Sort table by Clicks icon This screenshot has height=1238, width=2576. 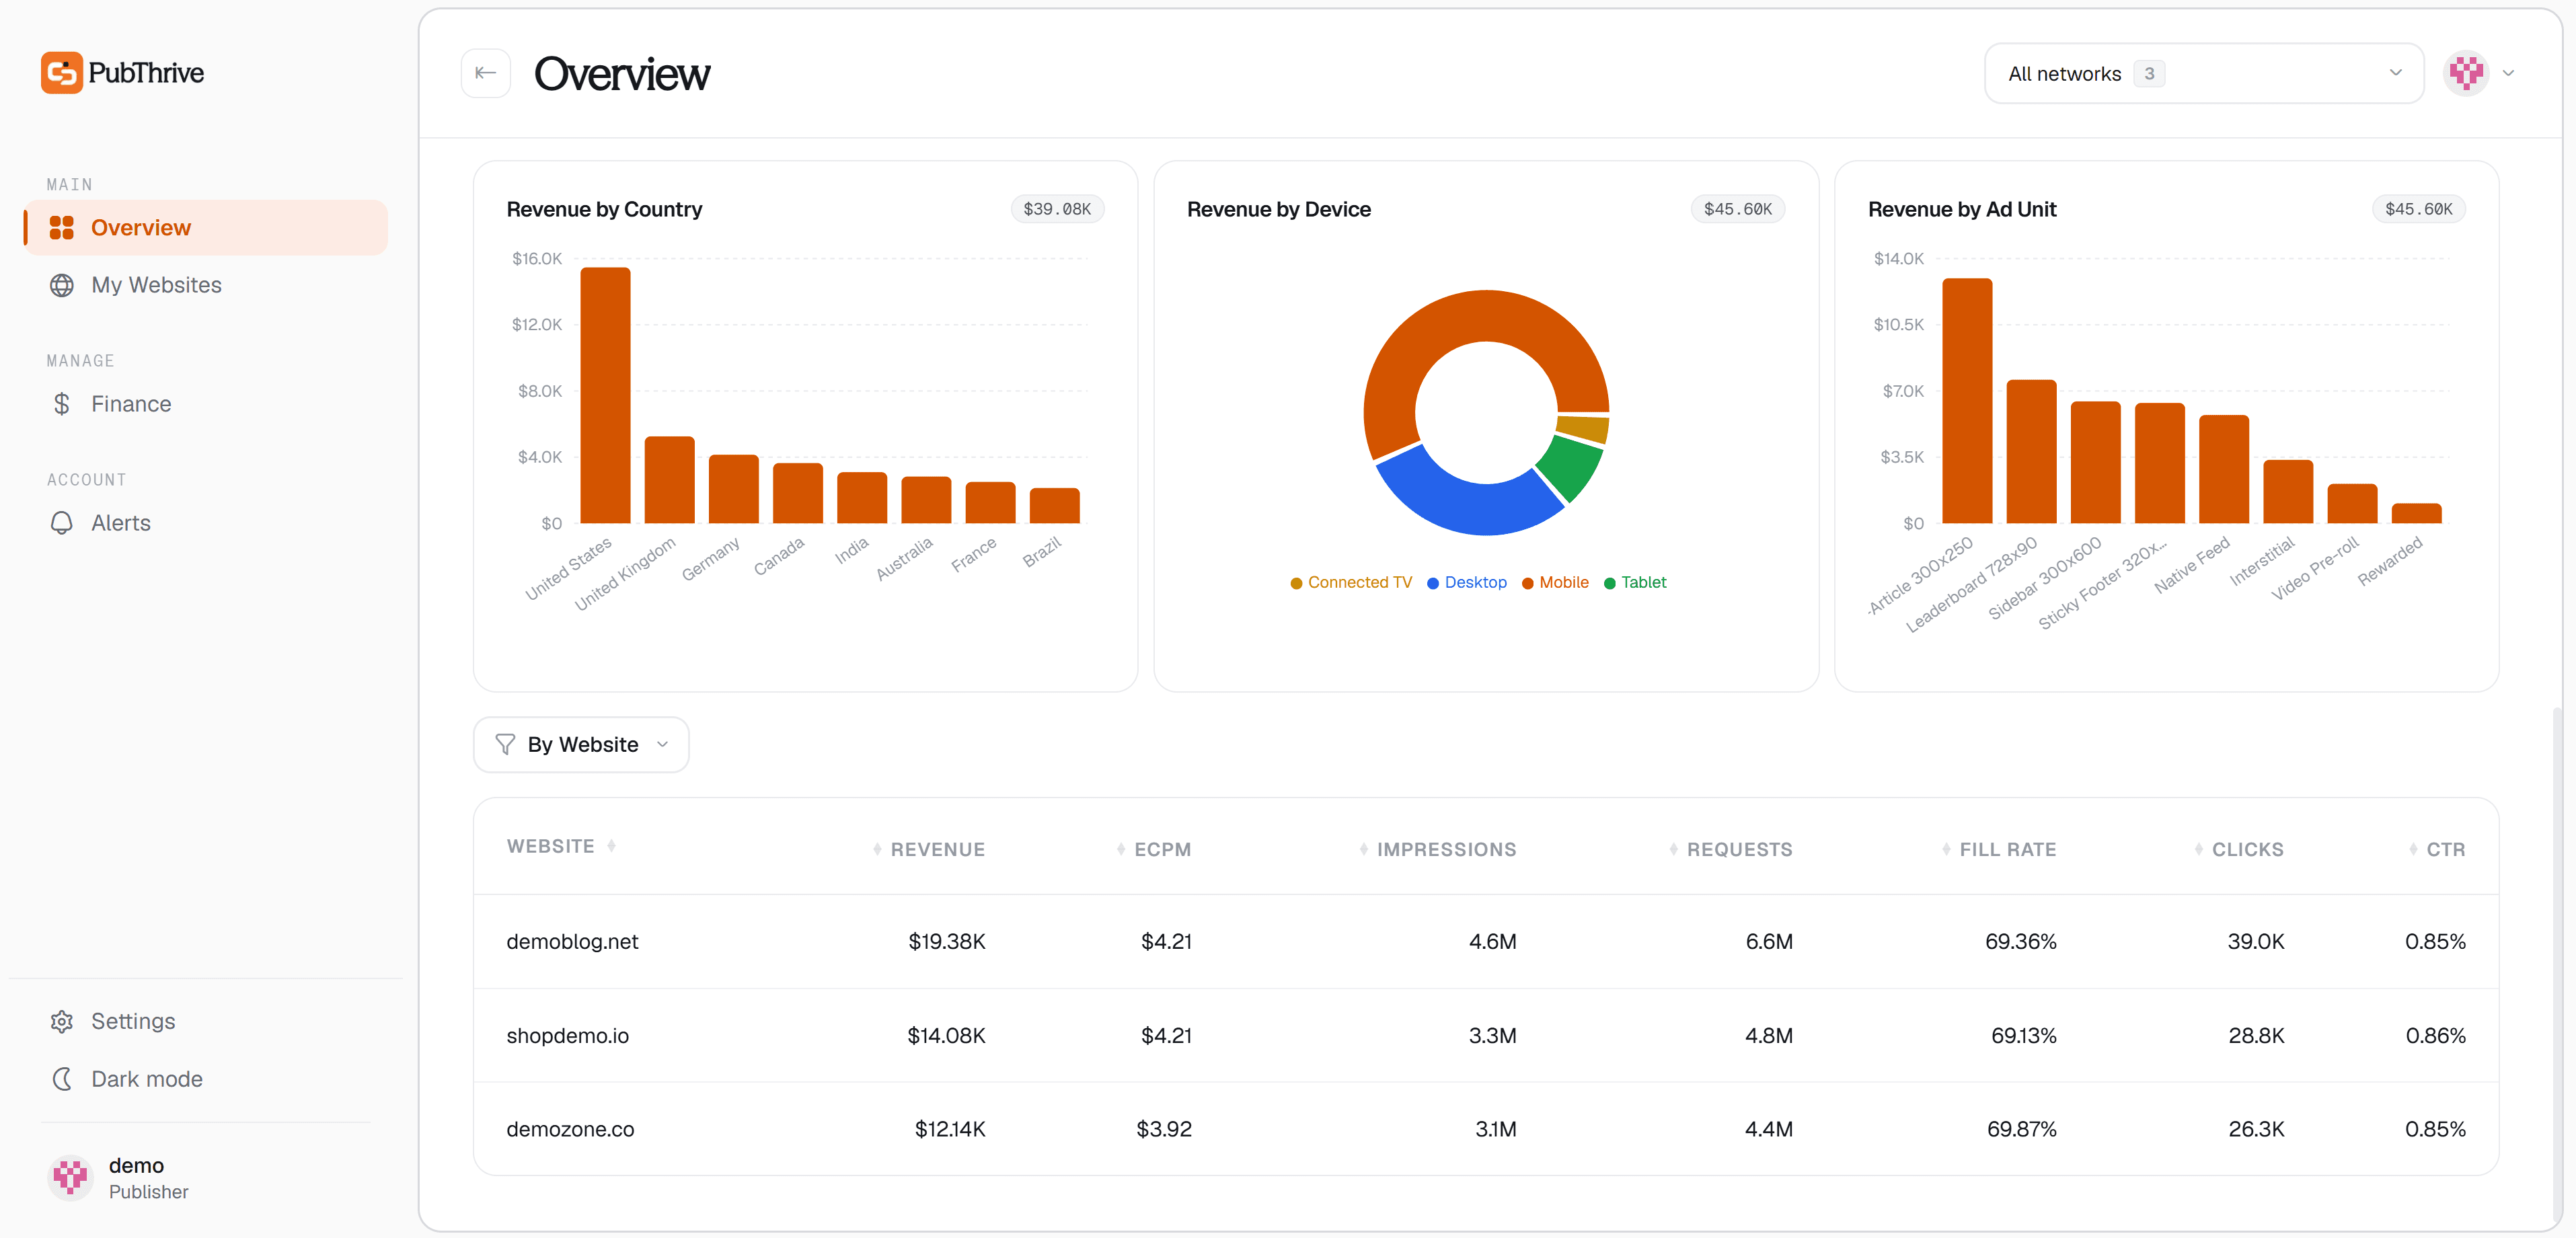point(2199,849)
